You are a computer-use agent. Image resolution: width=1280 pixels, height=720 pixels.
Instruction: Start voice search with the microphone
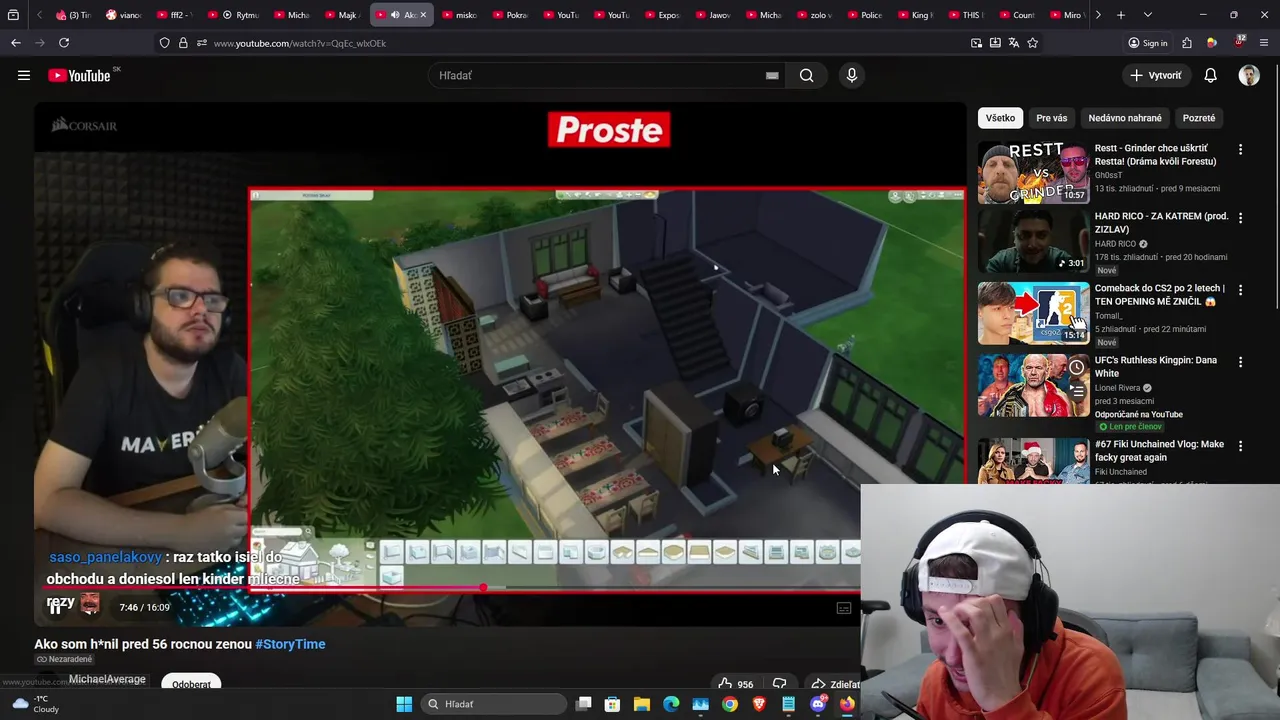(851, 75)
